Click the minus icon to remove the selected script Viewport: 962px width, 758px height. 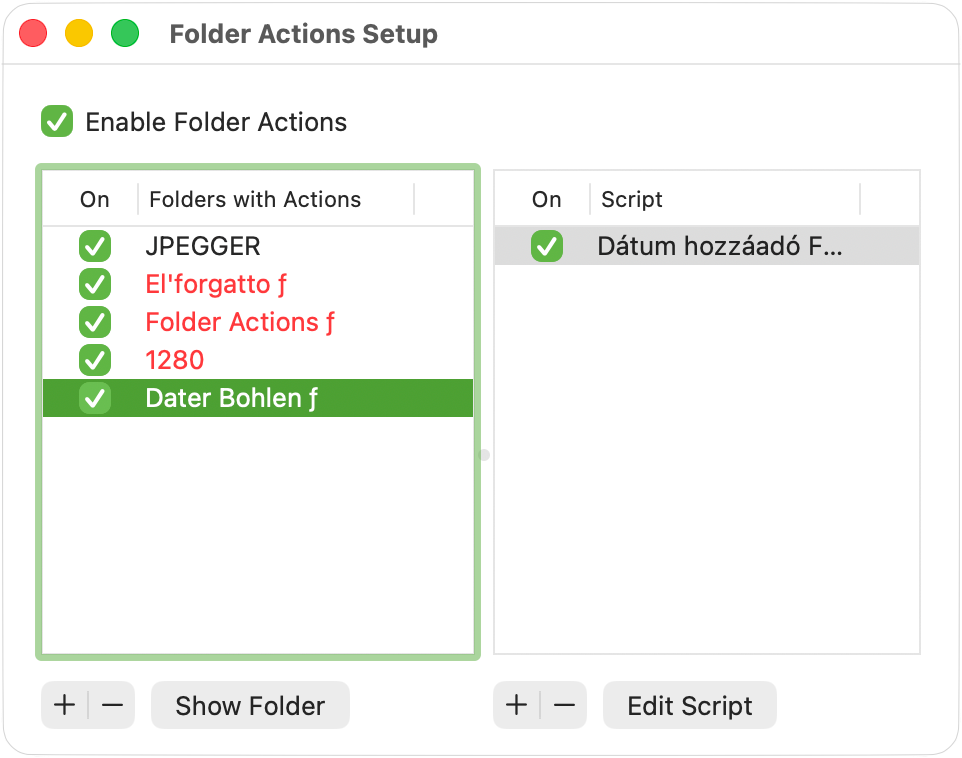coord(564,705)
